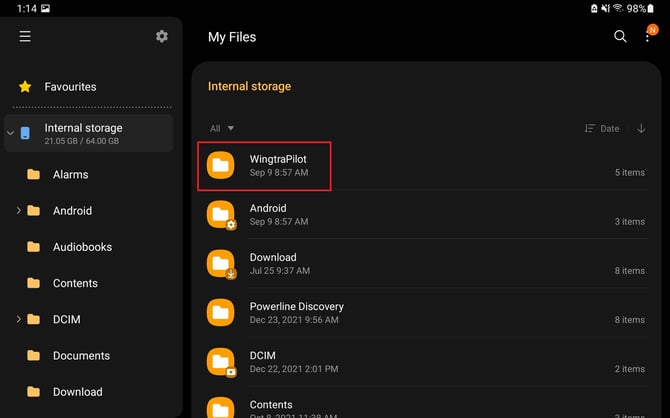
Task: Collapse the Internal storage tree
Action: 10,133
